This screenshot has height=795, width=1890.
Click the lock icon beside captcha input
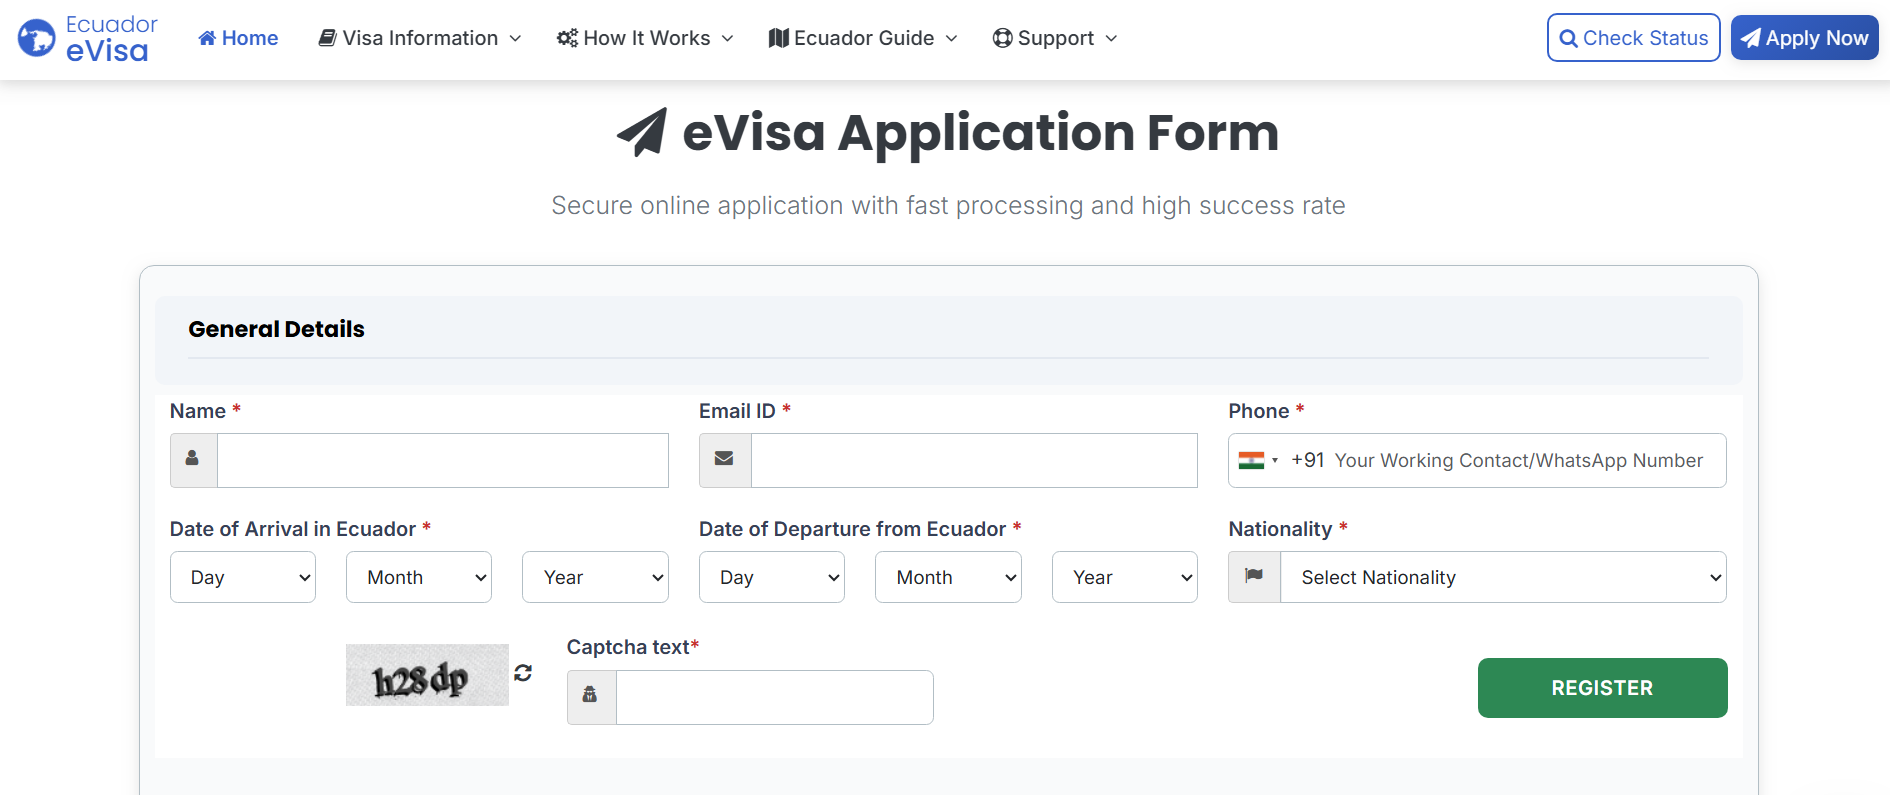[590, 695]
